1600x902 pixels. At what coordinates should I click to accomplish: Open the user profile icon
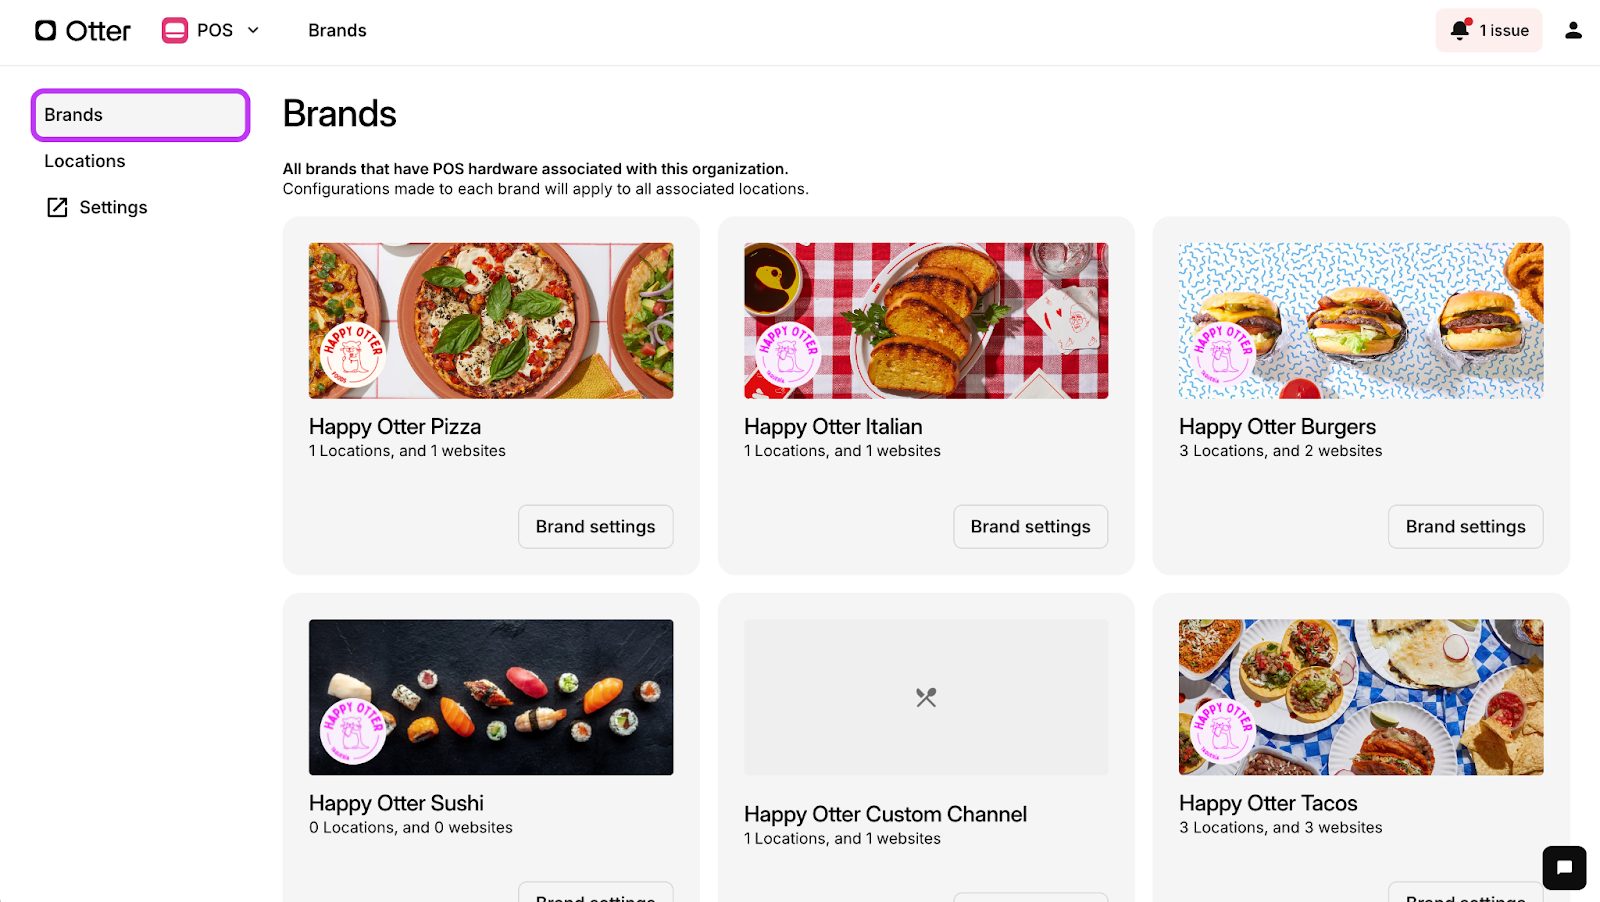click(1573, 31)
